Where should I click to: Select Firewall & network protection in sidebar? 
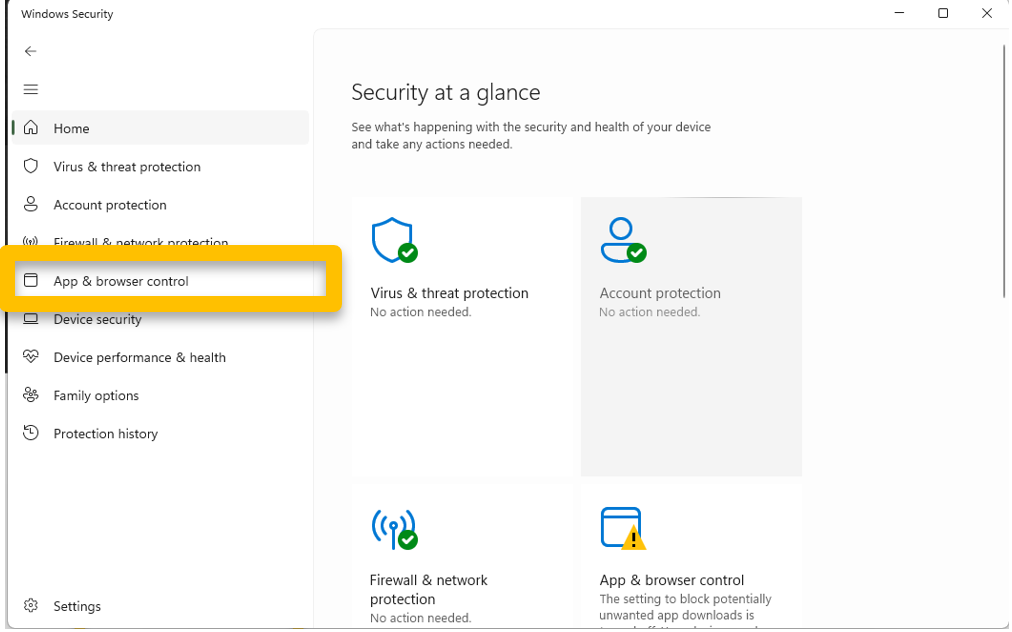tap(140, 240)
